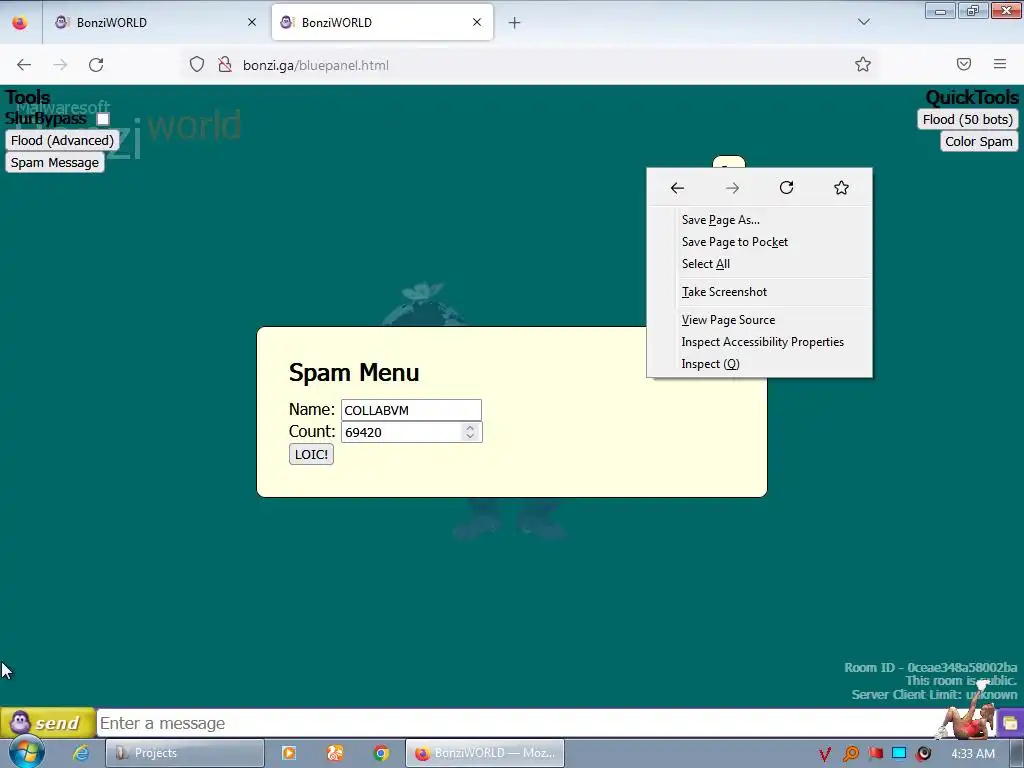The width and height of the screenshot is (1024, 768).
Task: Bookmark this page with the toolbar star
Action: pyautogui.click(x=863, y=65)
